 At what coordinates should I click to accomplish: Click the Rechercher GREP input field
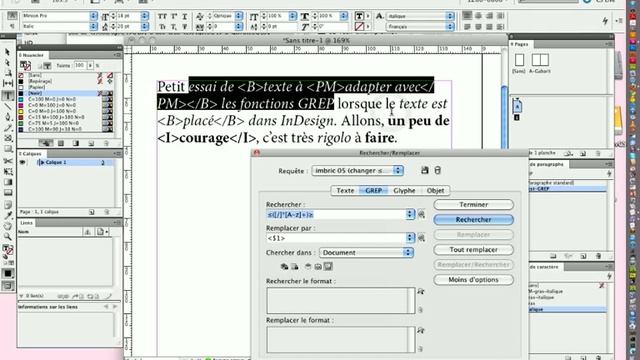pyautogui.click(x=336, y=214)
